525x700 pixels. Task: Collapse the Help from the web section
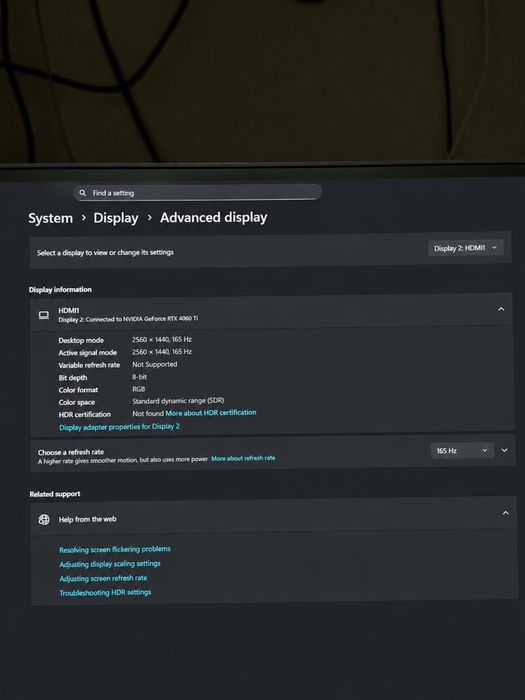pos(505,513)
